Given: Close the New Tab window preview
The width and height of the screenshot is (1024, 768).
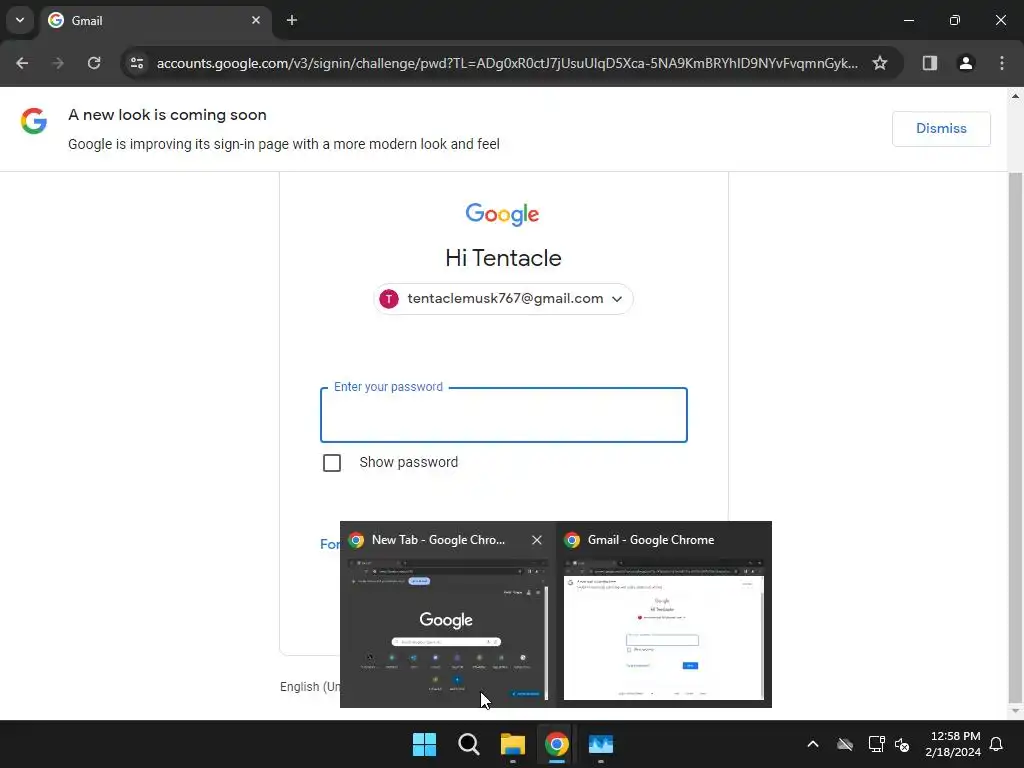Looking at the screenshot, I should (x=537, y=540).
